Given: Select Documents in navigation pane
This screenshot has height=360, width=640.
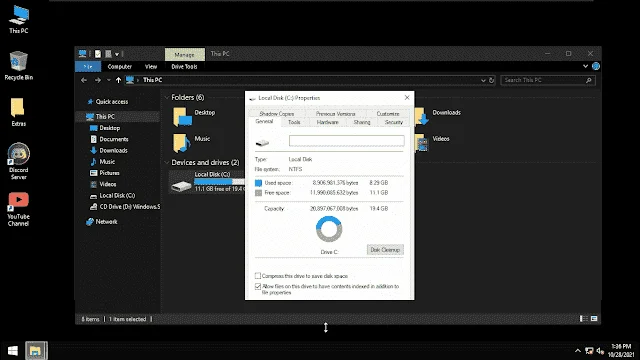Looking at the screenshot, I should [109, 139].
